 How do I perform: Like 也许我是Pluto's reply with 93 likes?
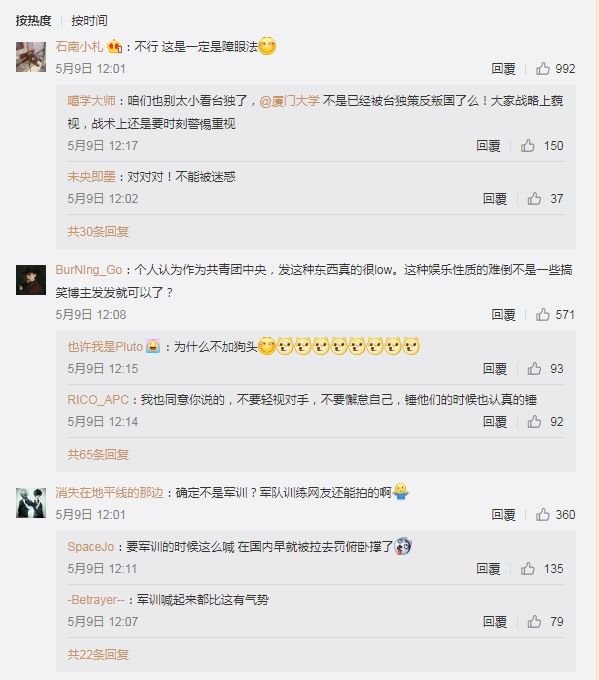point(534,369)
